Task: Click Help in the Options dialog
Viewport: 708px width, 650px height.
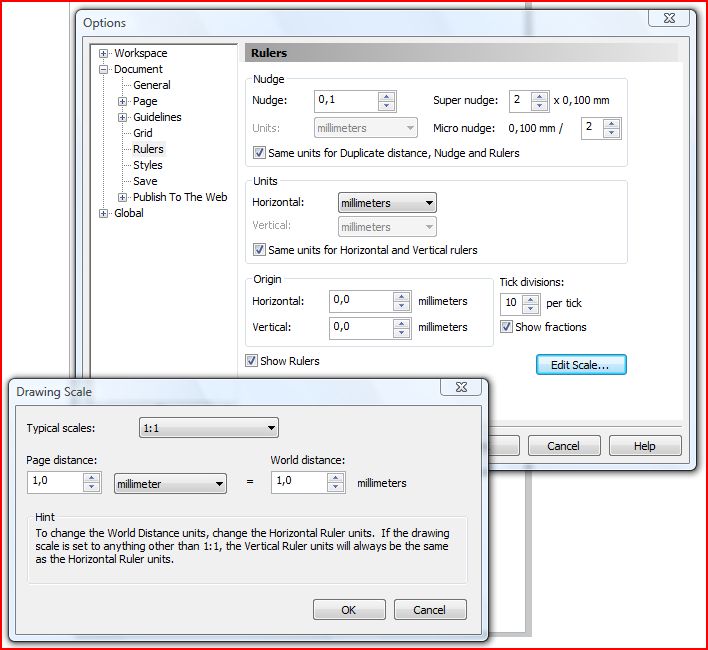Action: pos(645,446)
